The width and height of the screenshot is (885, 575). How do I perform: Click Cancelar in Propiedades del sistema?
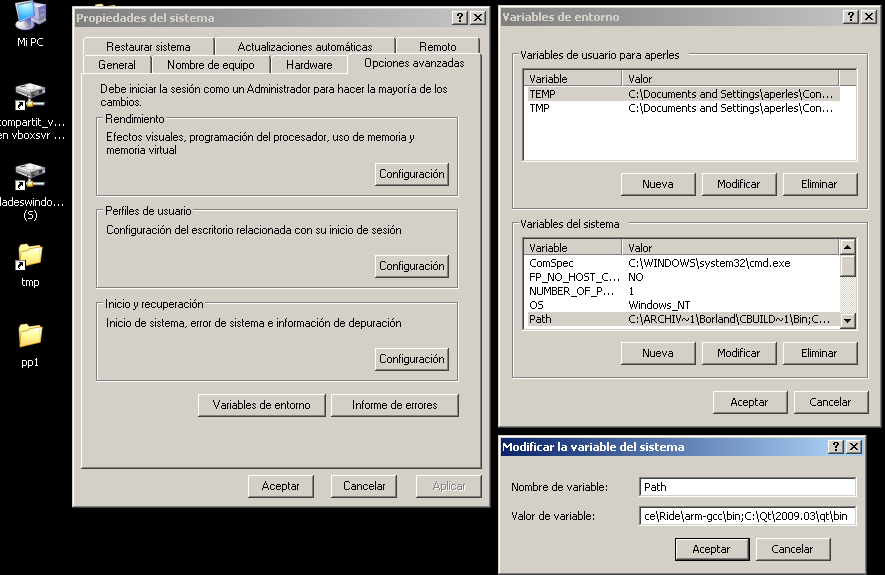(x=364, y=486)
